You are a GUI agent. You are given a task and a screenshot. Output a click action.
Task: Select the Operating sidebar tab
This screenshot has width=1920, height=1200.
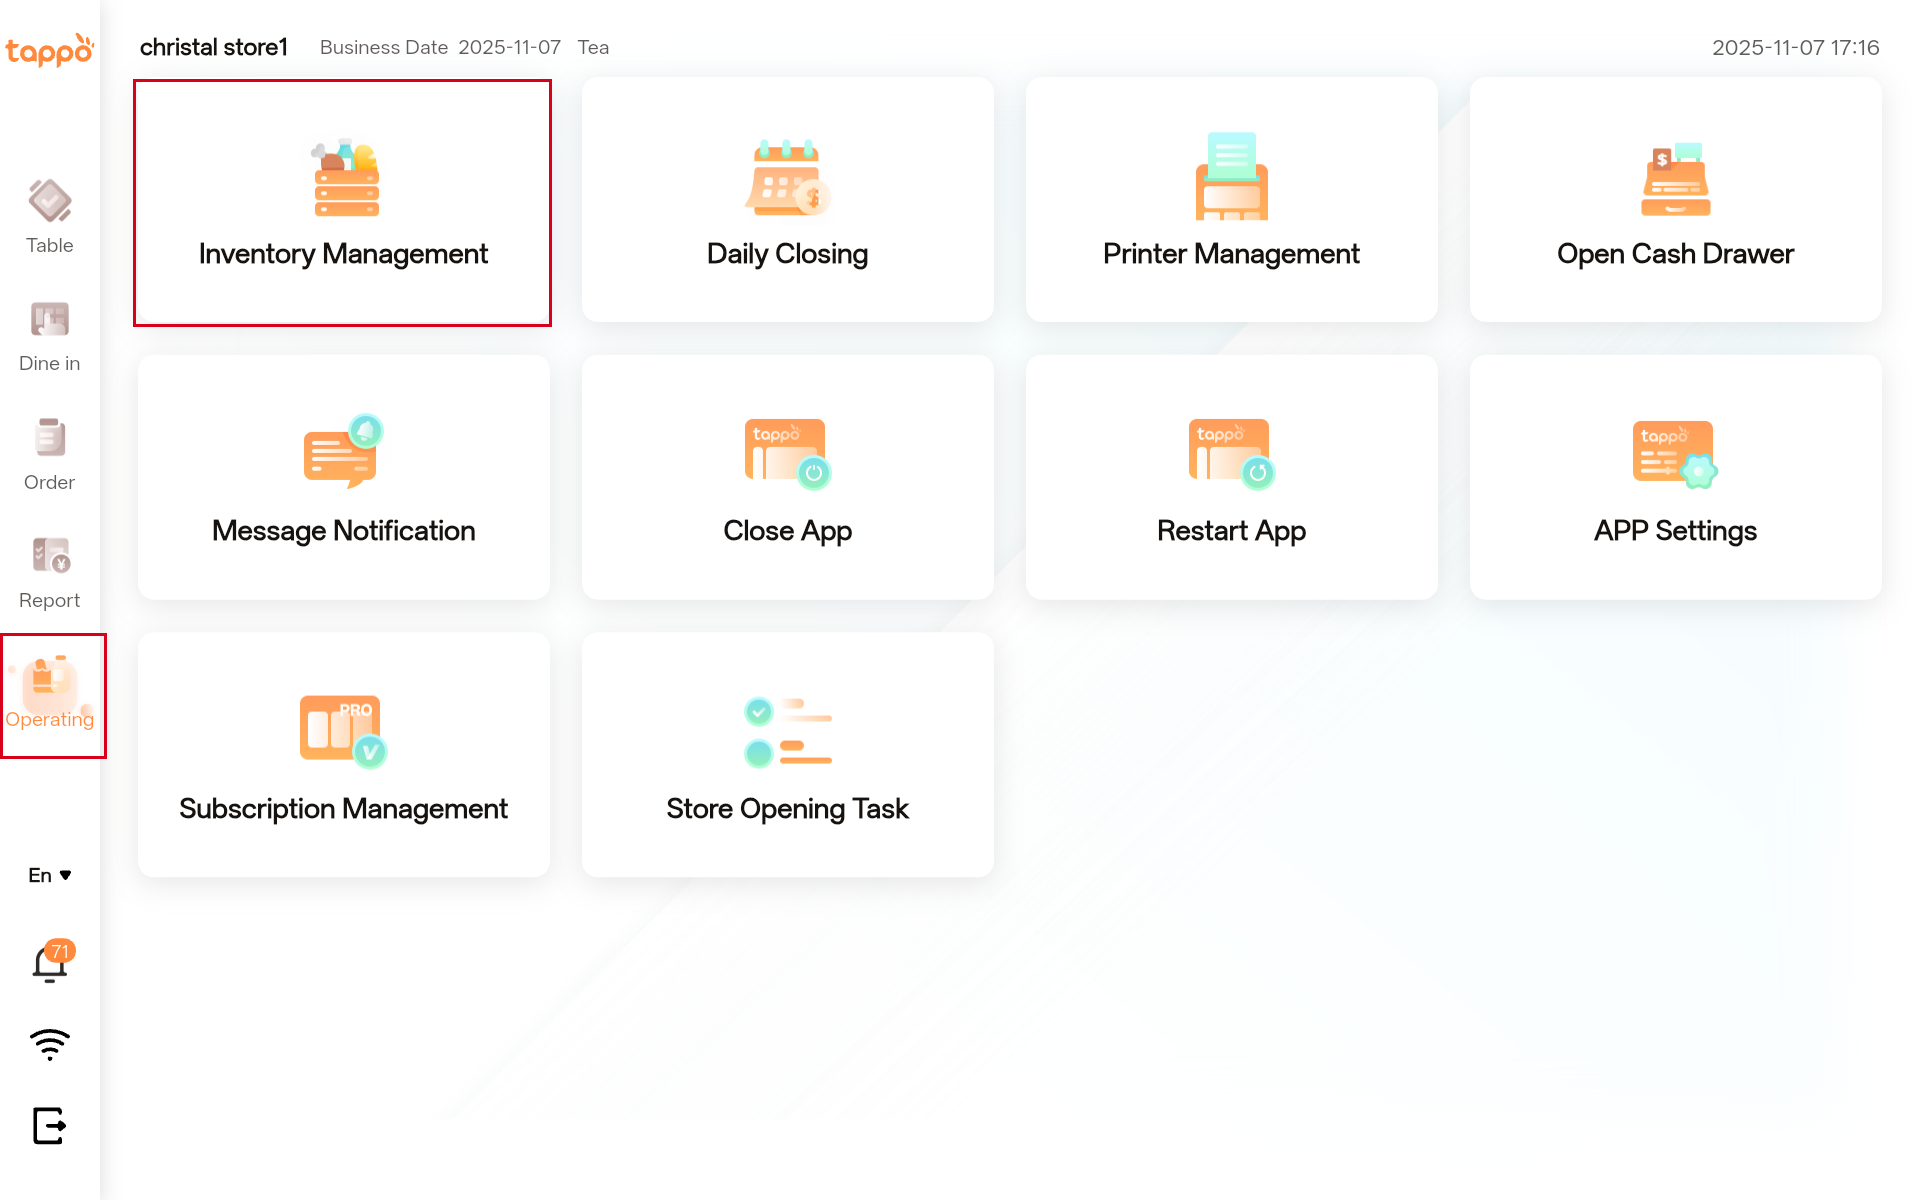click(x=51, y=695)
